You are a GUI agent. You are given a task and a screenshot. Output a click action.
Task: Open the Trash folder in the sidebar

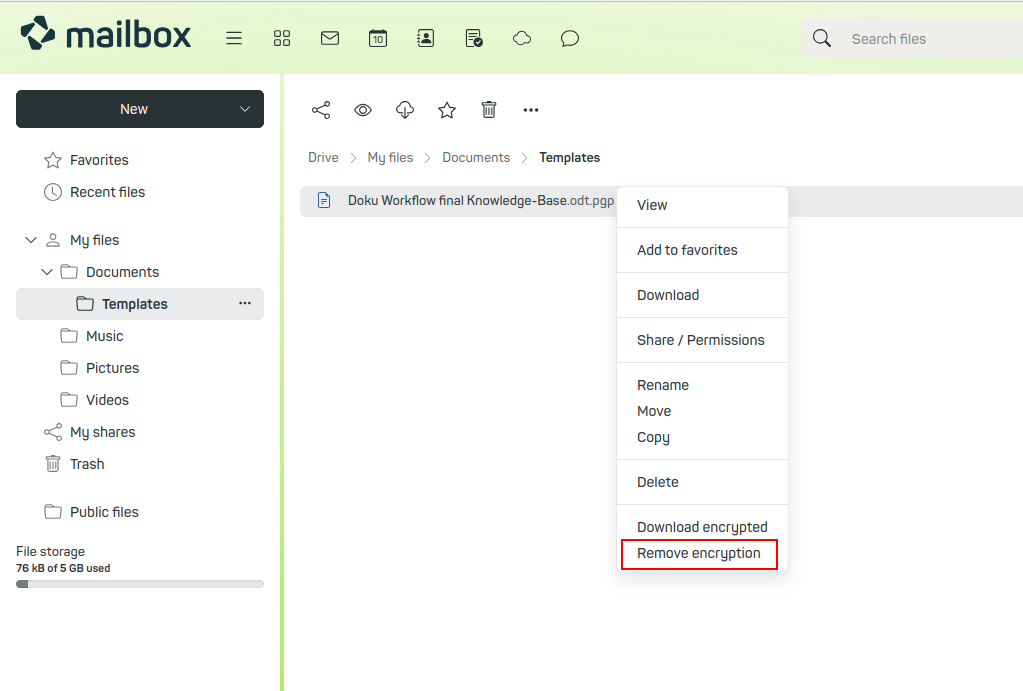87,463
